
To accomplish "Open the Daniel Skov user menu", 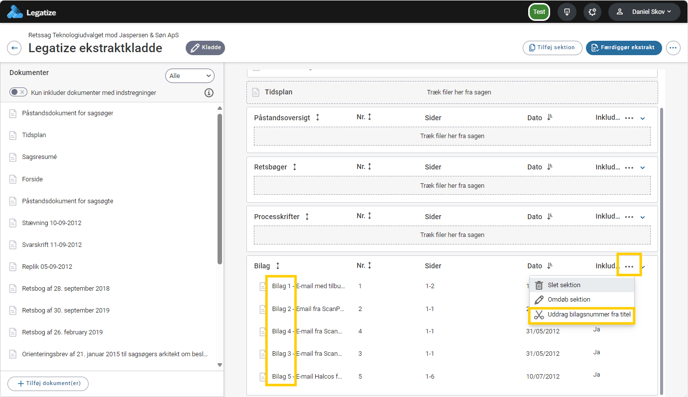I will point(645,12).
